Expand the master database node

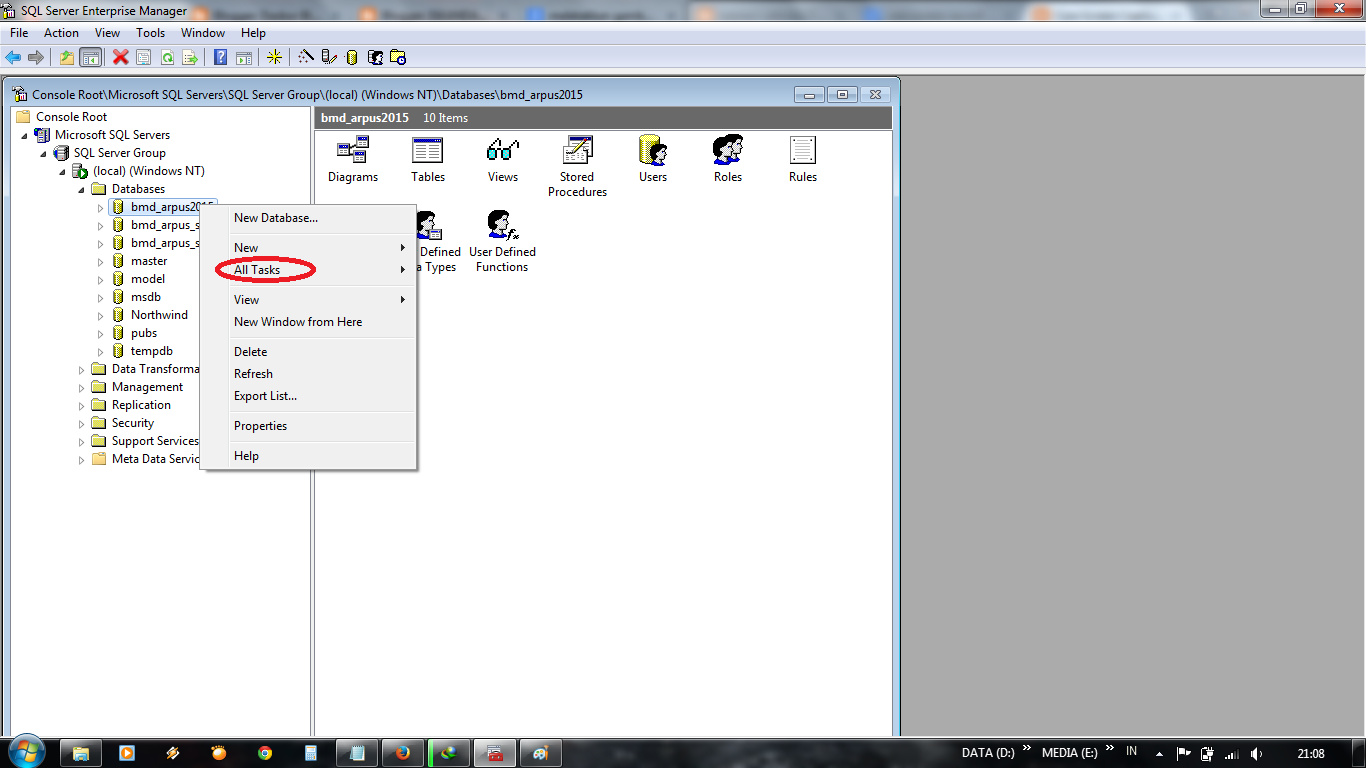tap(99, 261)
